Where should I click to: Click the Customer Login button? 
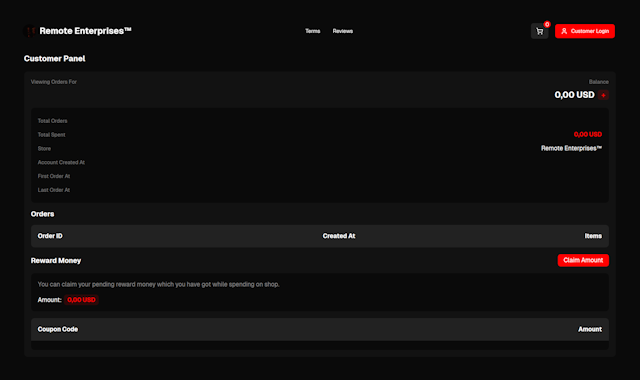[584, 31]
